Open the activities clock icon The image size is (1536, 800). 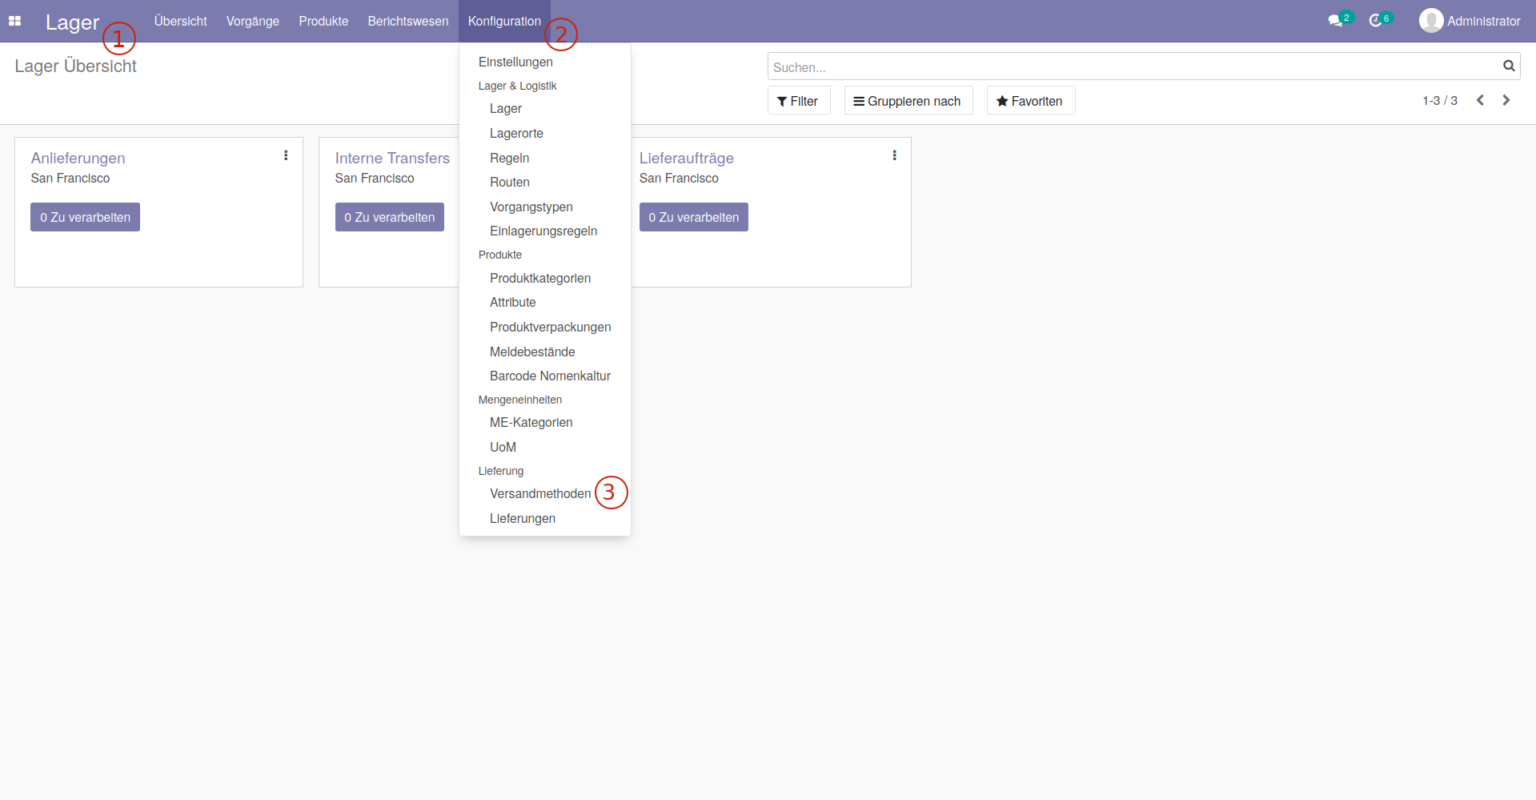pos(1377,18)
